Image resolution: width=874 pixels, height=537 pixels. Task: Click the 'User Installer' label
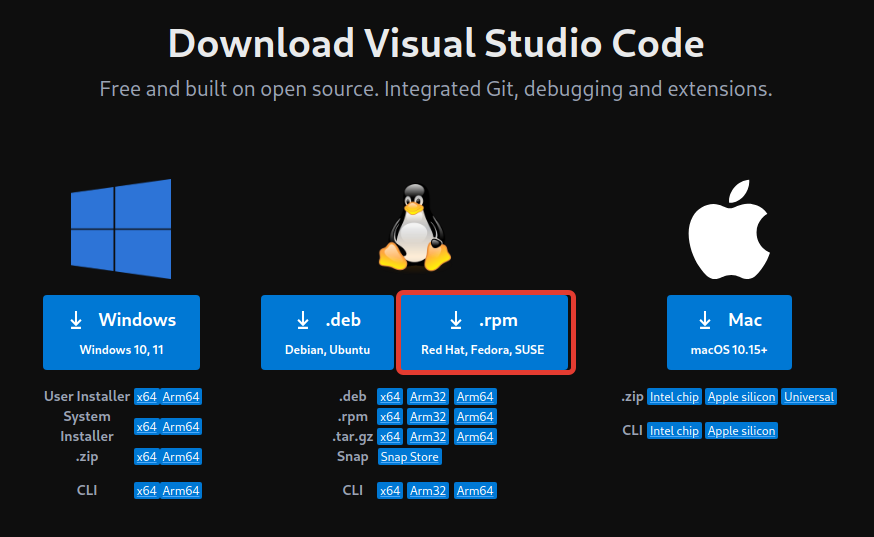pyautogui.click(x=87, y=396)
